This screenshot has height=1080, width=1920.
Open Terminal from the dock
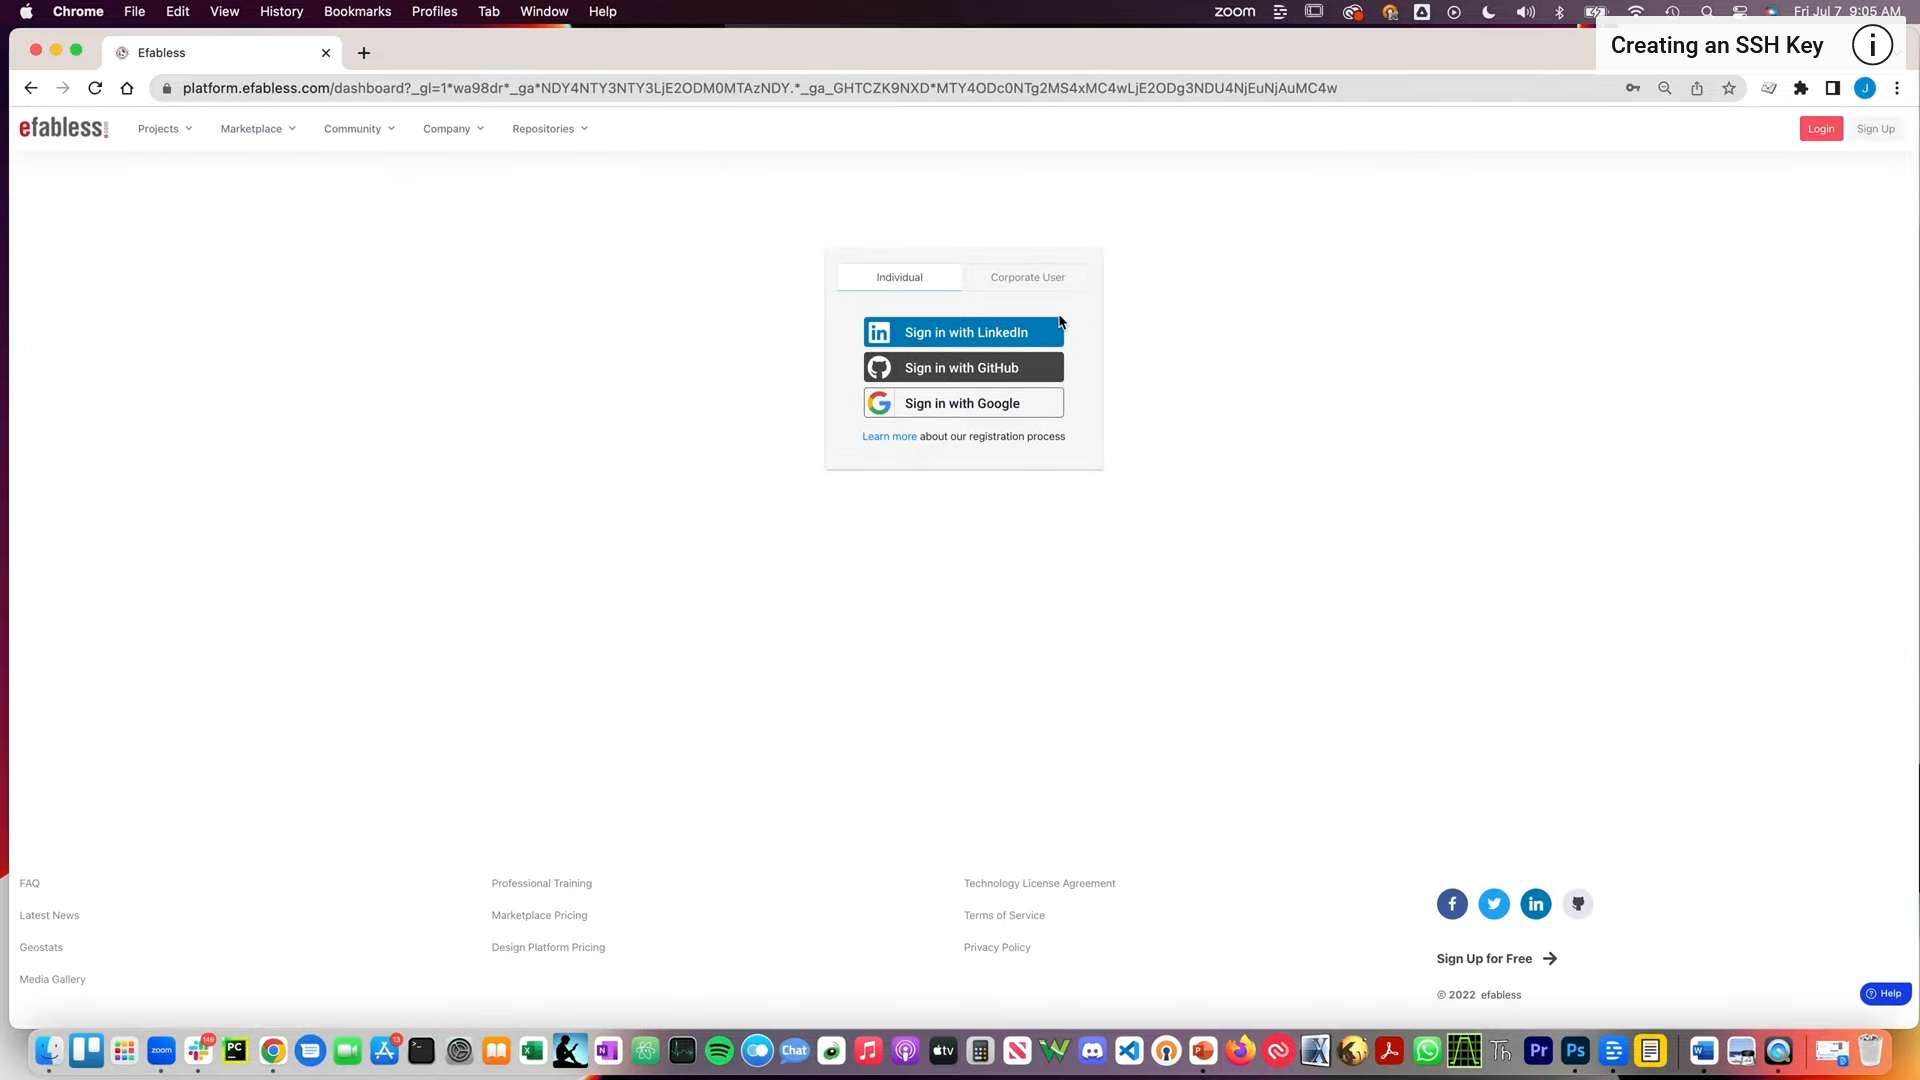click(421, 1051)
